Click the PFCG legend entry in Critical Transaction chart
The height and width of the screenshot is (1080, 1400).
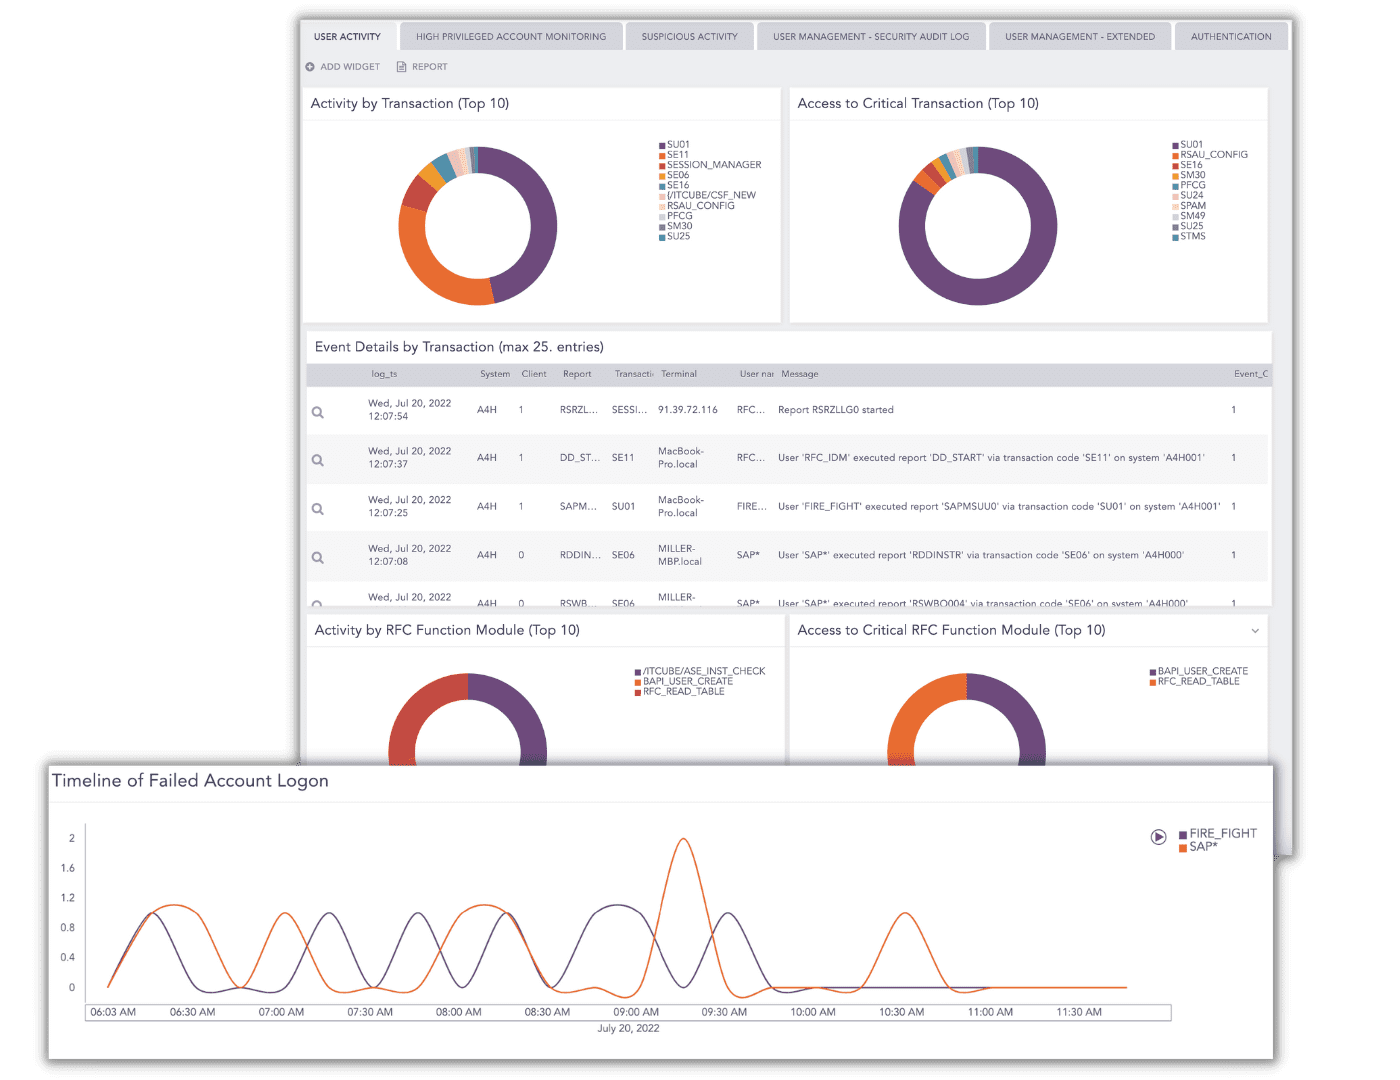pos(1189,185)
